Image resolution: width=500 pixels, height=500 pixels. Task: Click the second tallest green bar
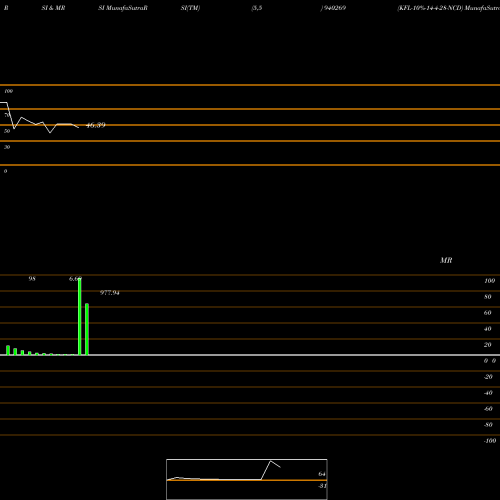click(x=87, y=329)
